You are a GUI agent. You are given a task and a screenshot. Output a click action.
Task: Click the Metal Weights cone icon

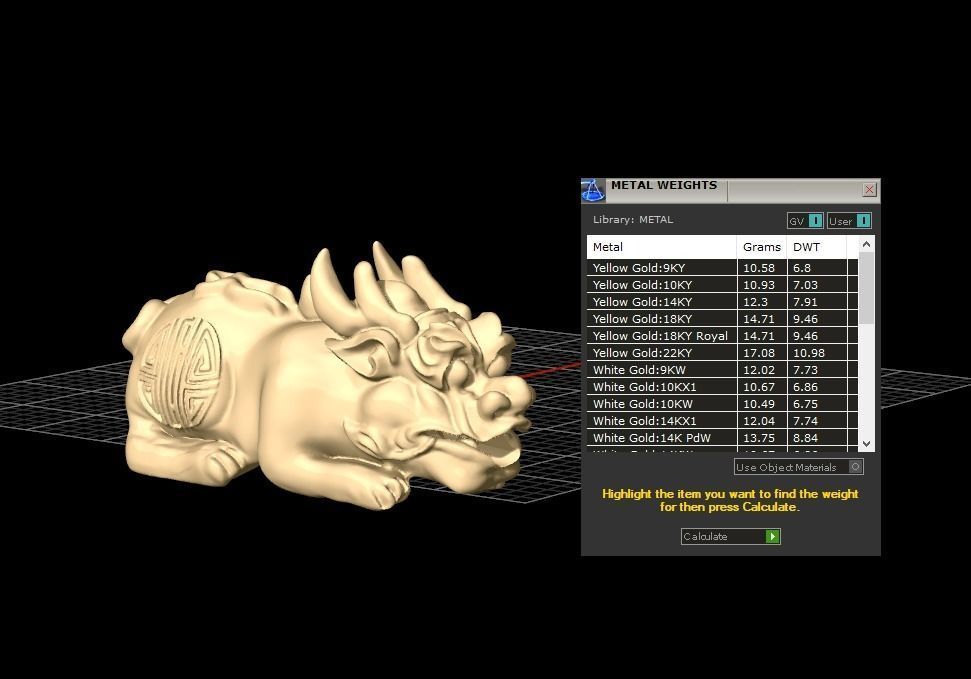click(x=593, y=191)
